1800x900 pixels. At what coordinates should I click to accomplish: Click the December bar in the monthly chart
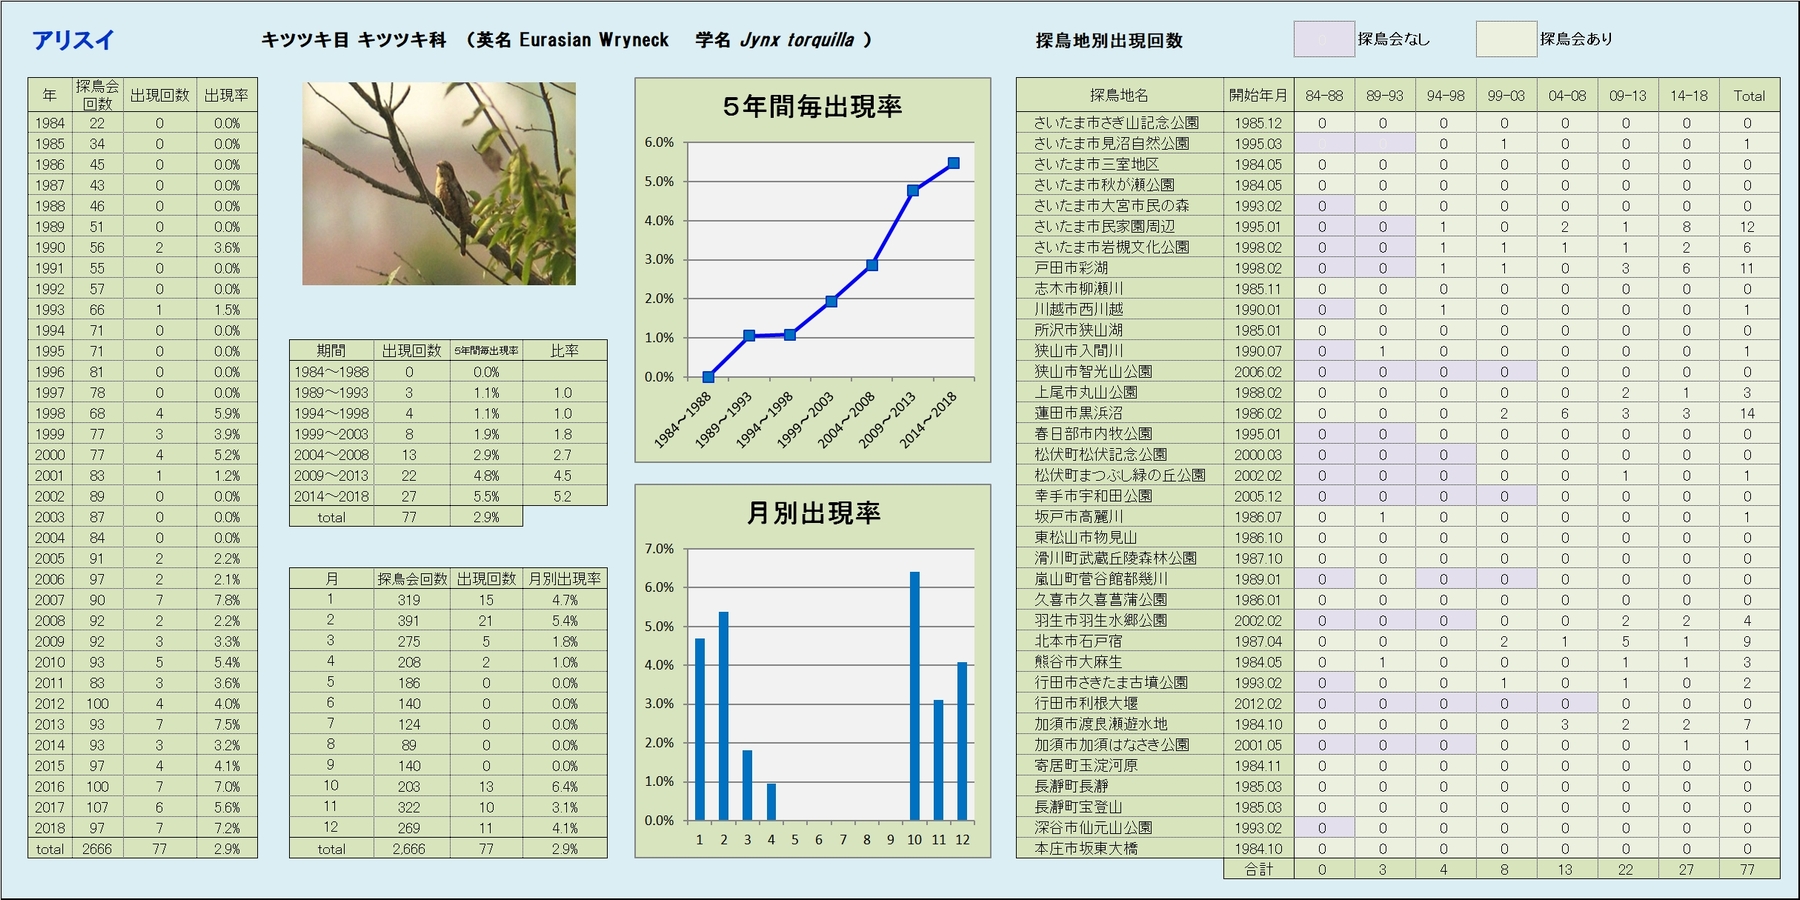click(x=962, y=741)
